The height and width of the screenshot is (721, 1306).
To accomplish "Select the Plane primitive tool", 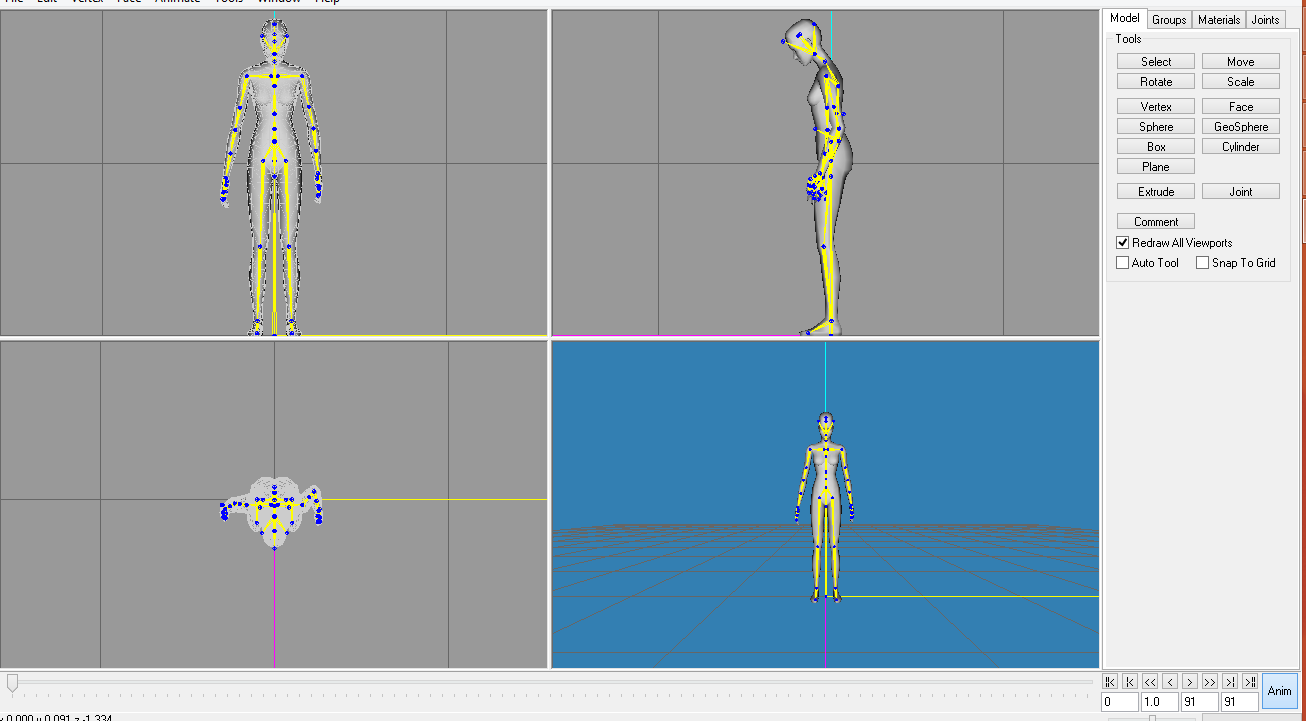I will 1156,167.
